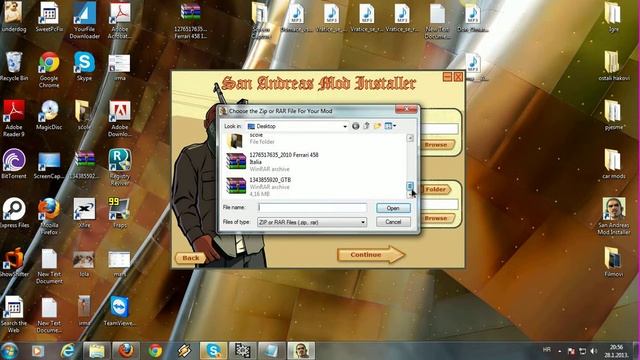The height and width of the screenshot is (360, 640).
Task: Open the Mozilla Firefox desktop shortcut
Action: click(49, 217)
